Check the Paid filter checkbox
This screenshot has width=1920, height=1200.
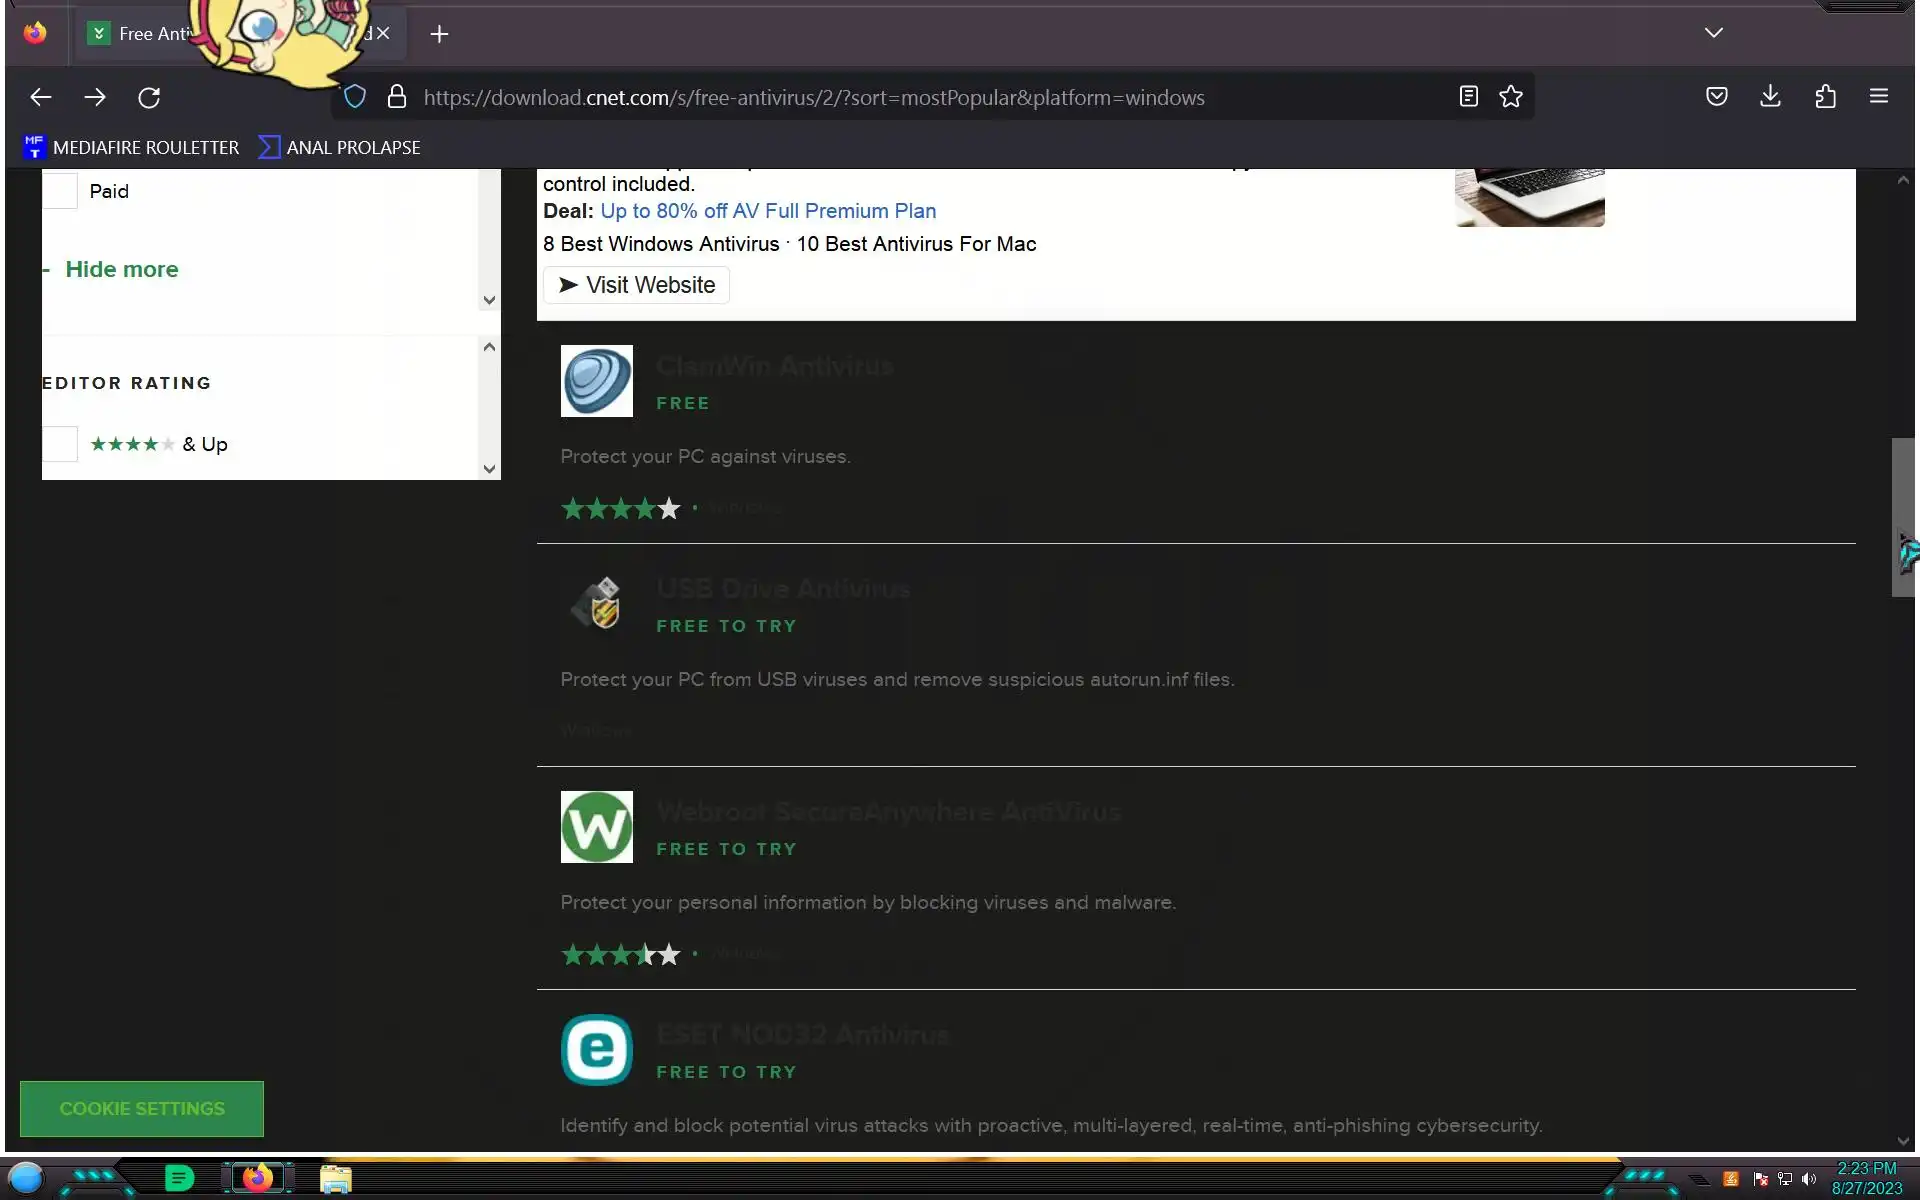(60, 191)
